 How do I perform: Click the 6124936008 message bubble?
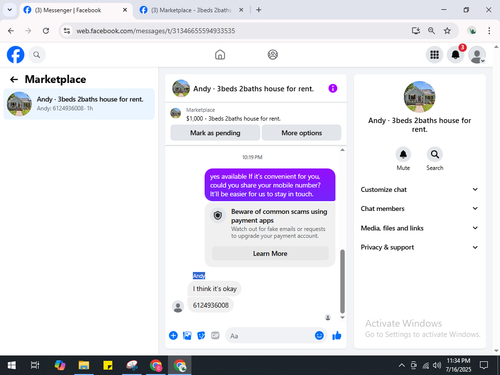coord(211,305)
